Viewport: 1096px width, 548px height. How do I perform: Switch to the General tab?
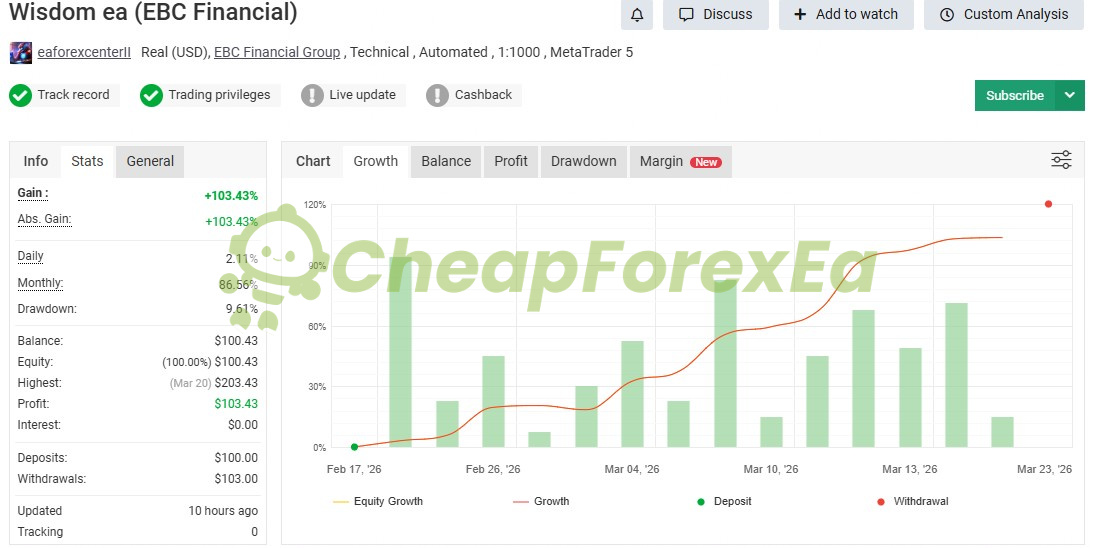pos(150,161)
